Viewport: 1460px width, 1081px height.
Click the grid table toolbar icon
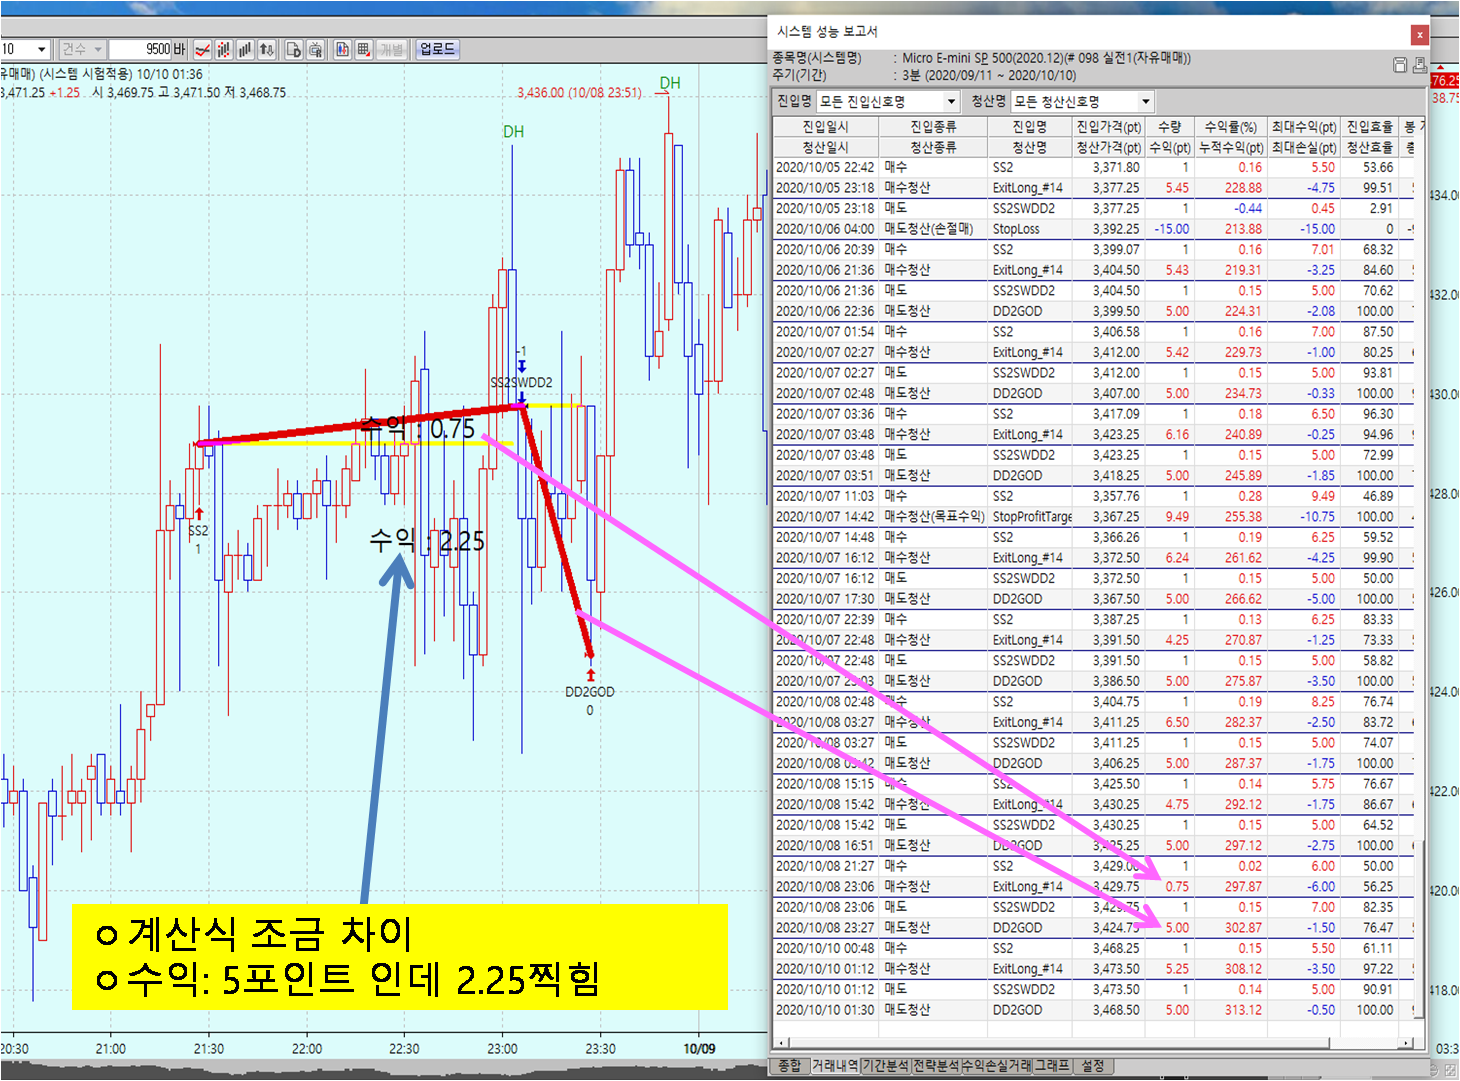363,49
